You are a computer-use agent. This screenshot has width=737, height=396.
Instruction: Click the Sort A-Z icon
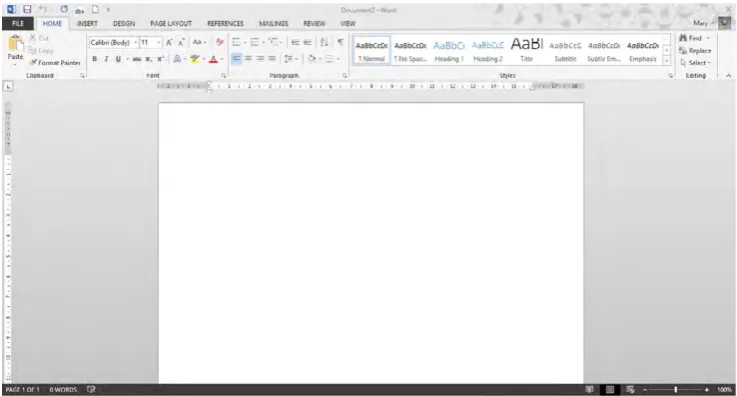pos(324,42)
